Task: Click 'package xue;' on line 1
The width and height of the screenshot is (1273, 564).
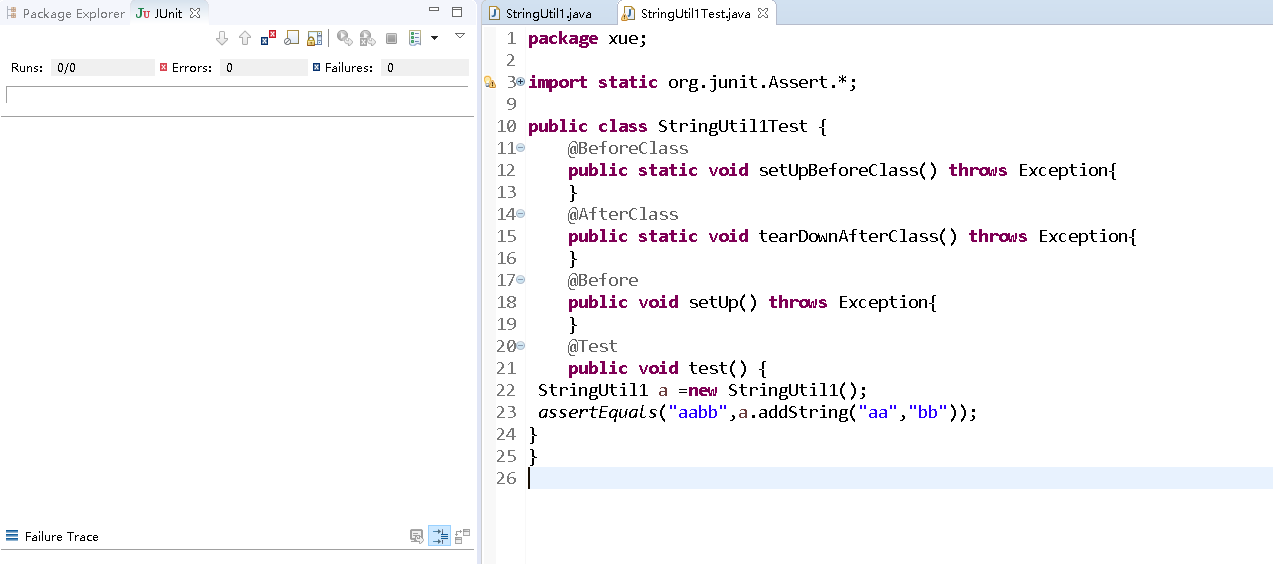Action: [588, 38]
